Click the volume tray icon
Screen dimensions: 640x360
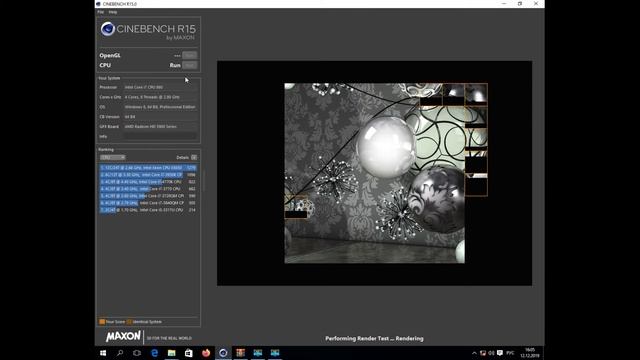(491, 353)
